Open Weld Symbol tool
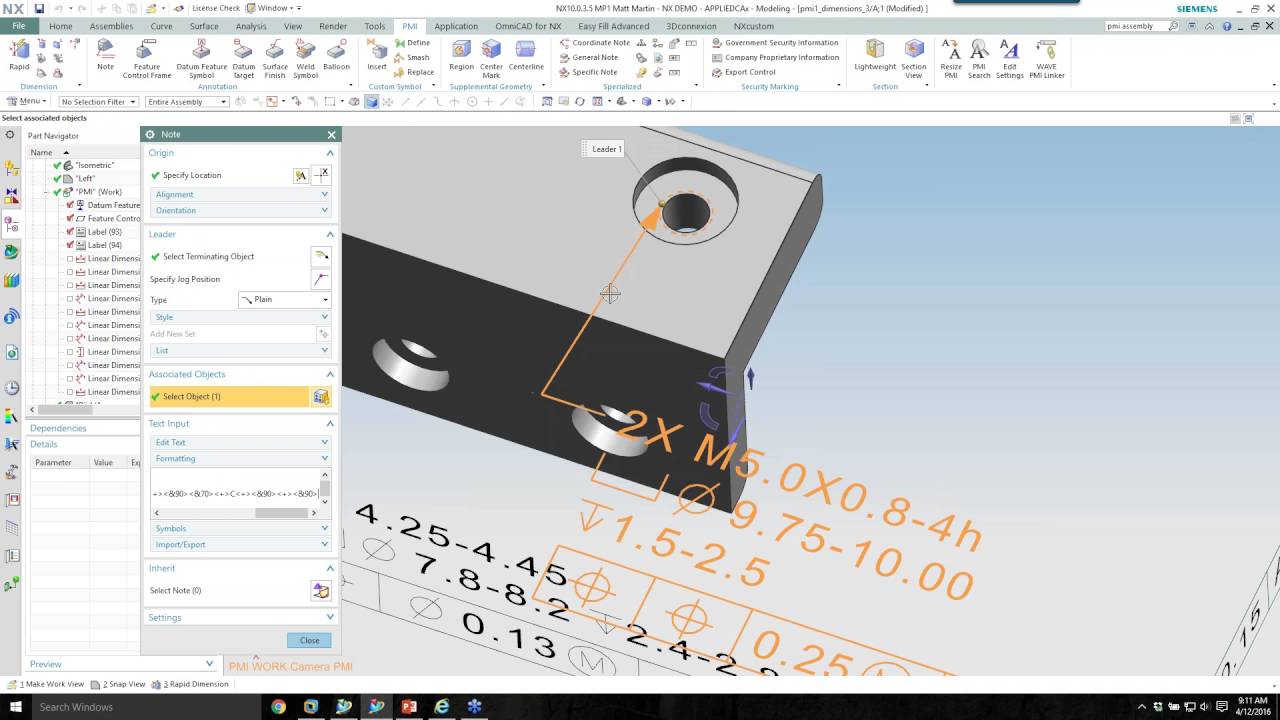This screenshot has height=720, width=1280. coord(305,59)
